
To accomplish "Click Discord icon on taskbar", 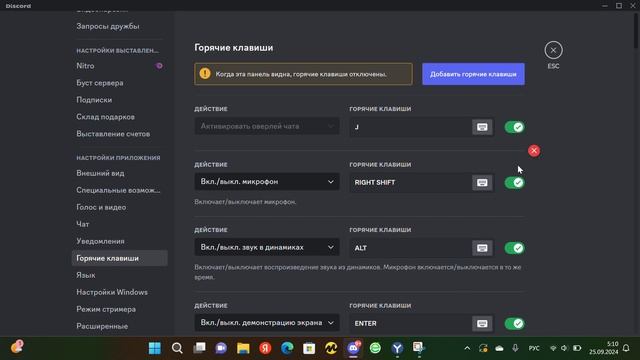I will [x=353, y=348].
